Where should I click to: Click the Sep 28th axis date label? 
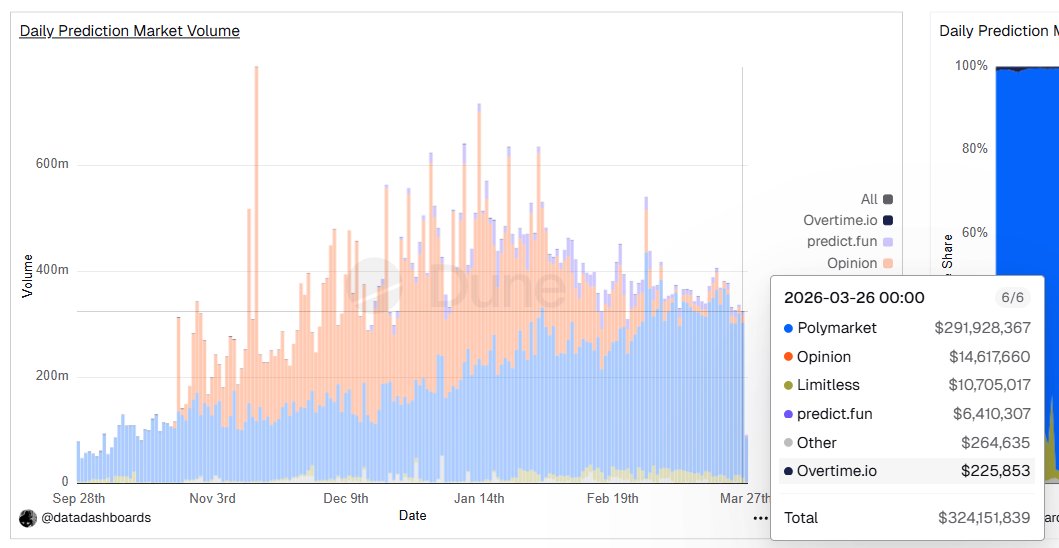click(79, 499)
